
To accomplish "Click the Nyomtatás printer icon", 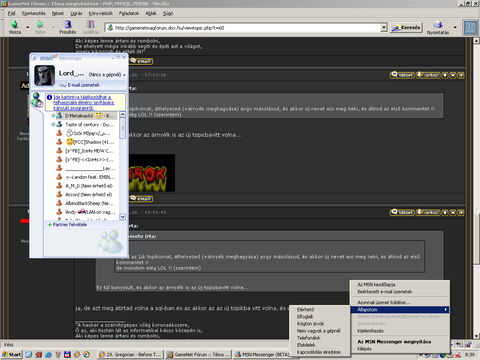I will pyautogui.click(x=438, y=25).
